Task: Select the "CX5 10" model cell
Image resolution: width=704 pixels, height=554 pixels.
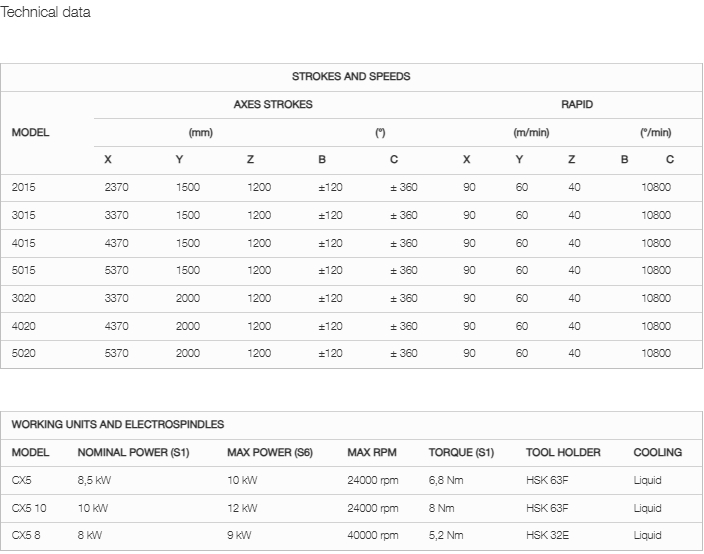Action: click(29, 508)
